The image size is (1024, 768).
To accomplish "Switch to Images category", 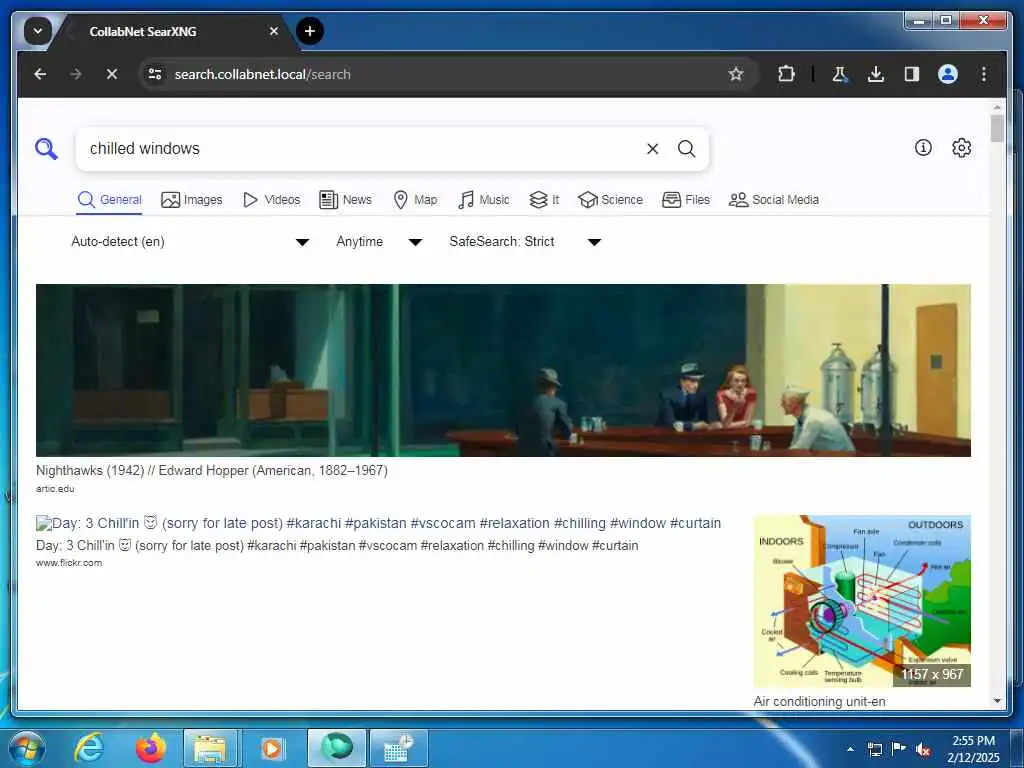I will pos(191,200).
